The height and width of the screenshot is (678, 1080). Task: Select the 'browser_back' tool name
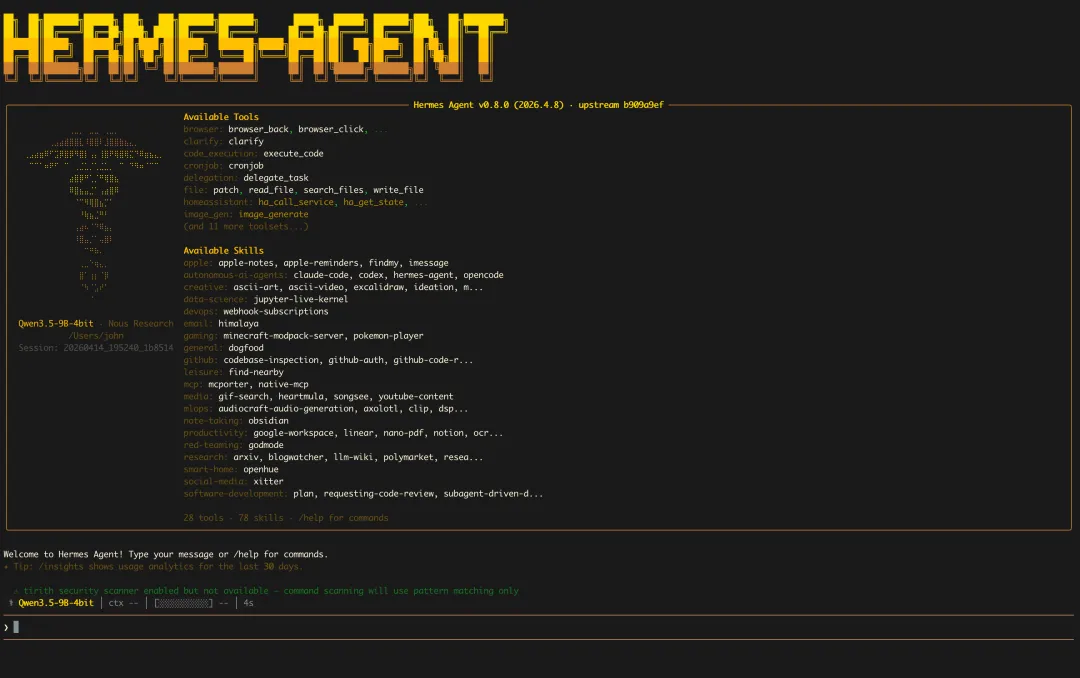click(x=258, y=130)
